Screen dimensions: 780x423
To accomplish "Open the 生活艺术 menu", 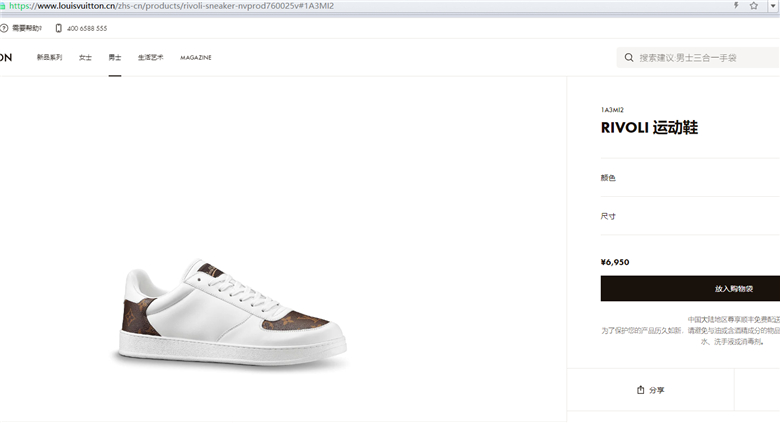I will click(150, 57).
